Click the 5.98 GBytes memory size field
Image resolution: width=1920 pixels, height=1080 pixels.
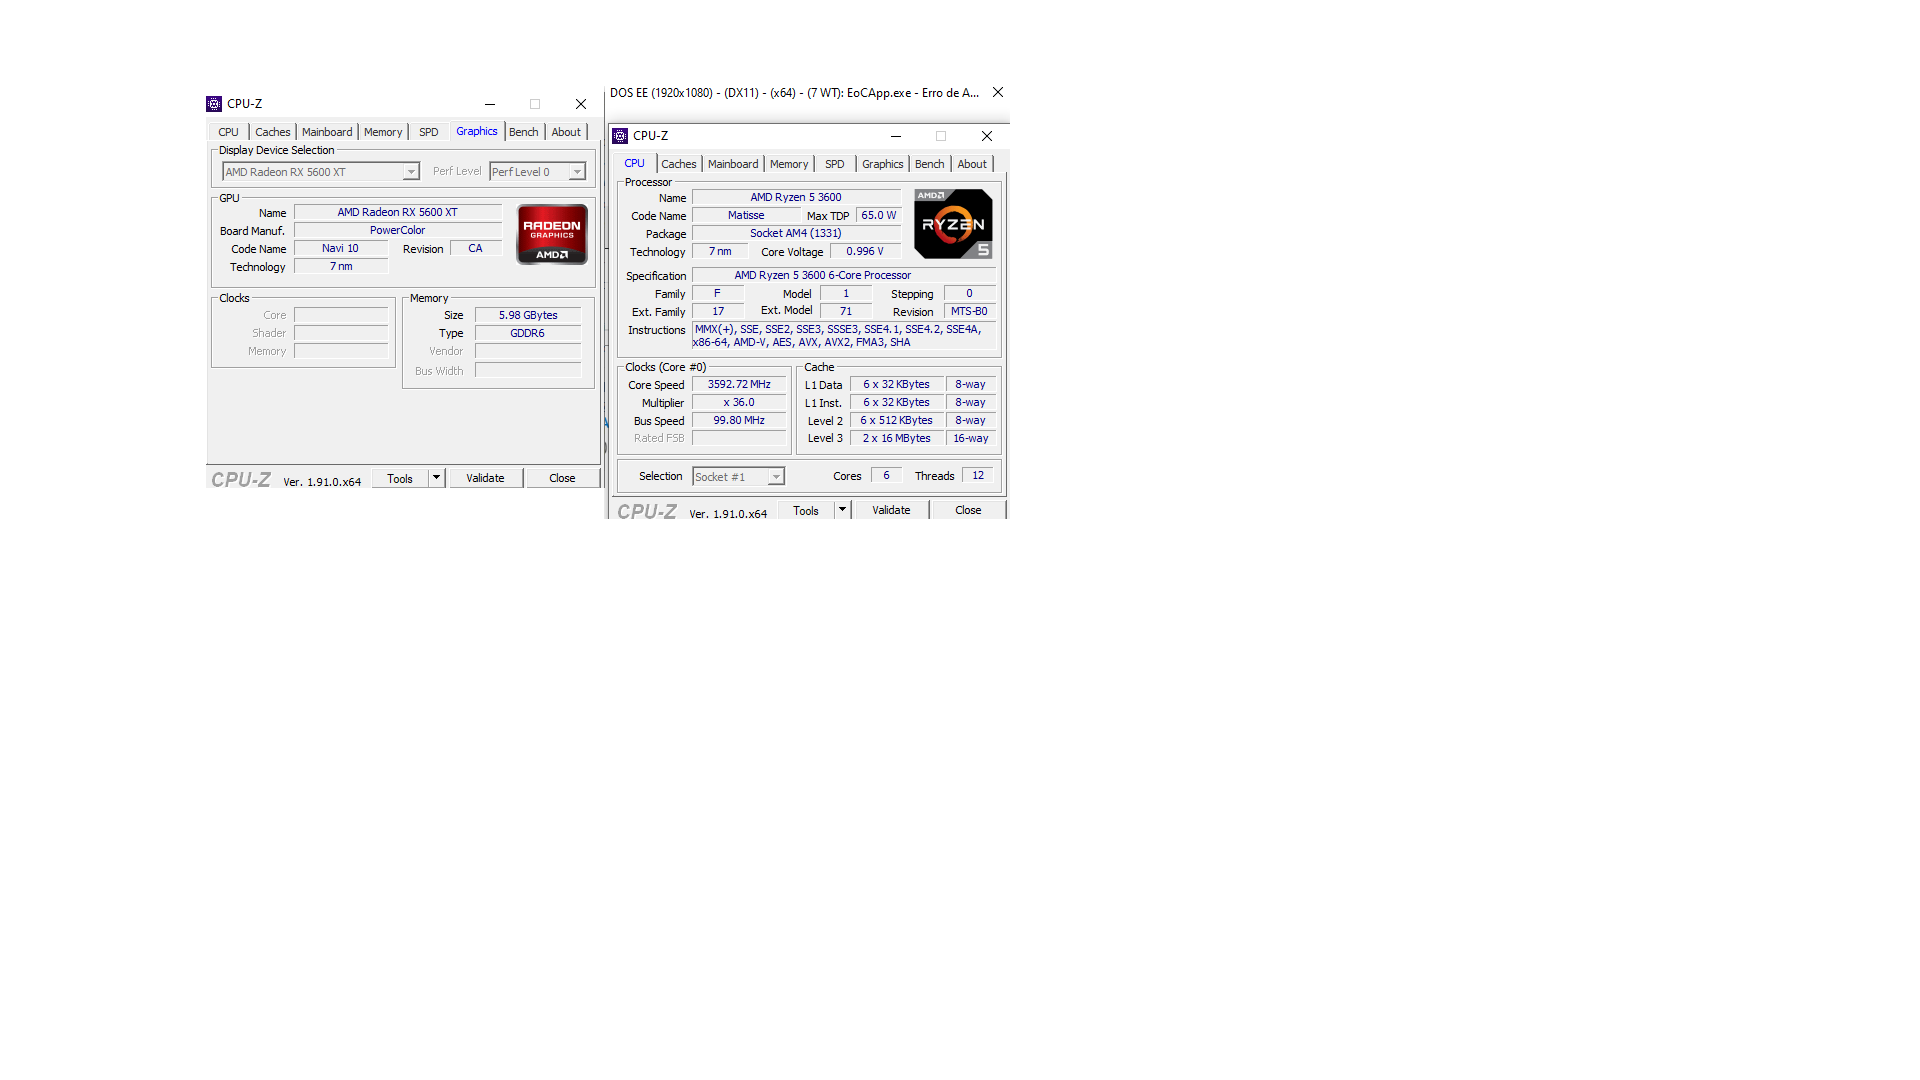coord(528,315)
